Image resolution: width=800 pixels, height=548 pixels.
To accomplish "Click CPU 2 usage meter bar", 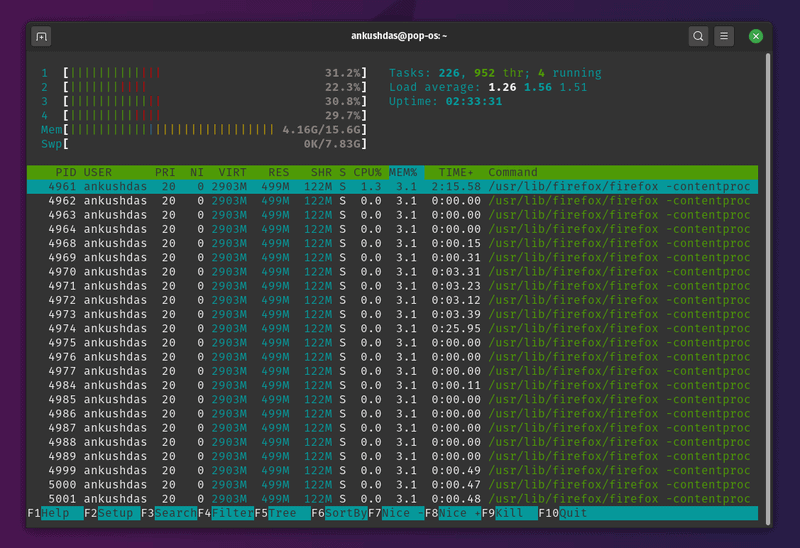I will coord(215,87).
